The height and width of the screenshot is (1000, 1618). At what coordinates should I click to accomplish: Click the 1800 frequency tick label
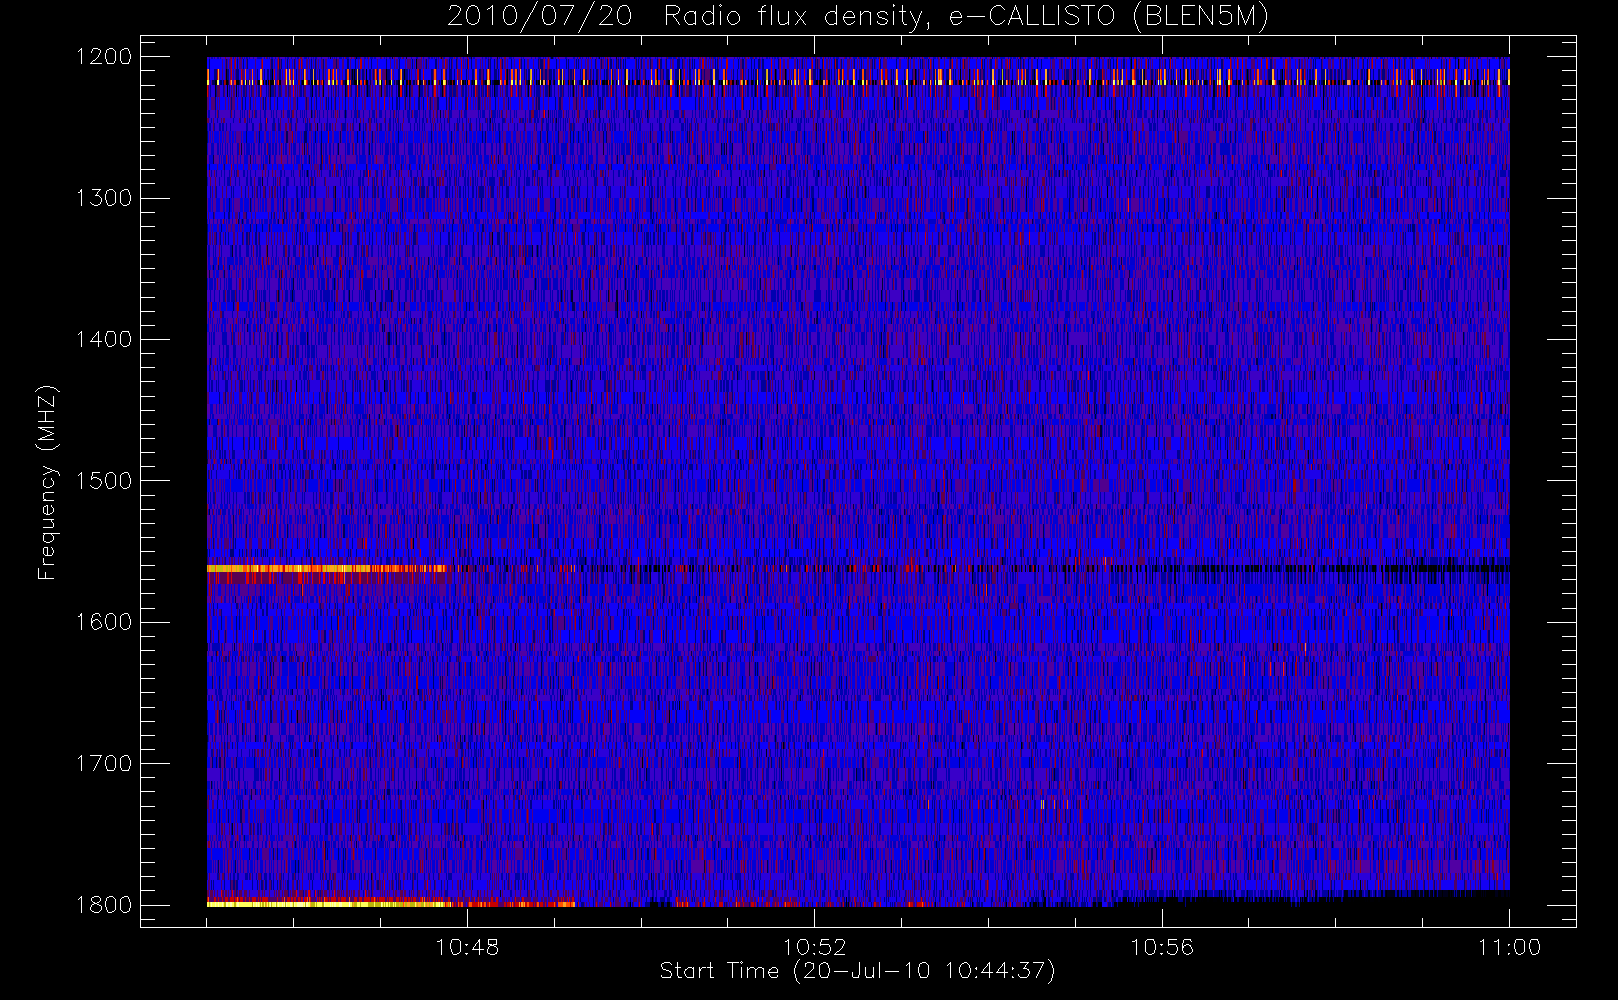(x=104, y=904)
